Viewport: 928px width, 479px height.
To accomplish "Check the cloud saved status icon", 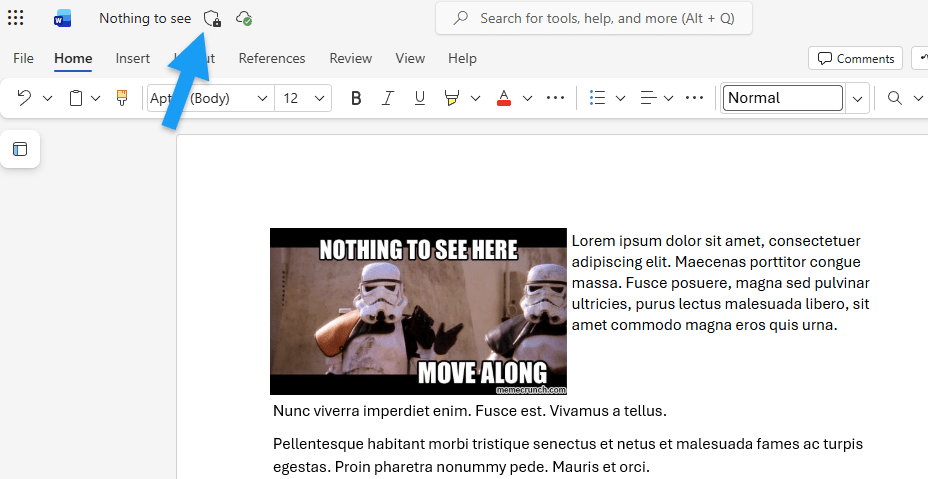I will (244, 18).
